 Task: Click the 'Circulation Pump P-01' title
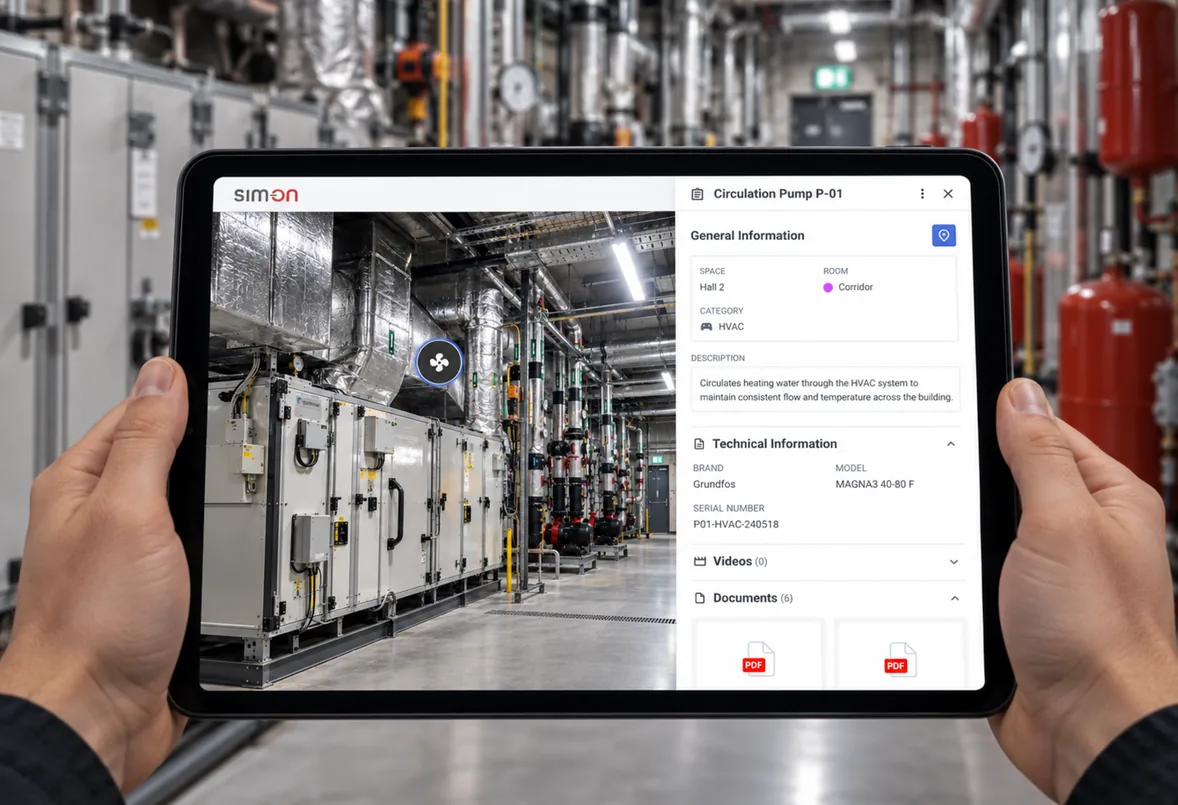point(778,194)
